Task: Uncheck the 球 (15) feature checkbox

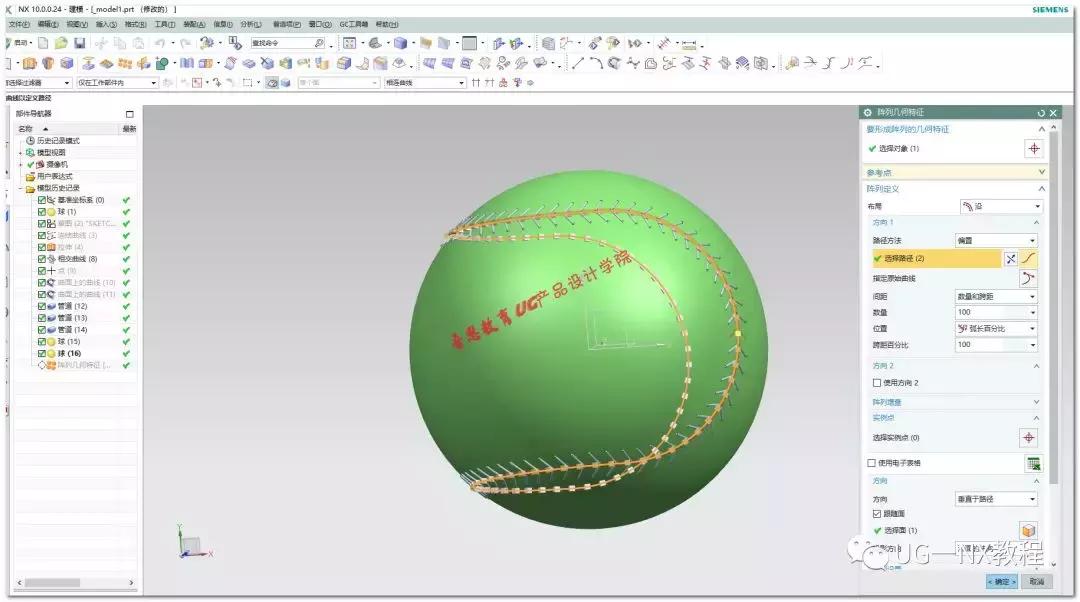Action: coord(42,342)
